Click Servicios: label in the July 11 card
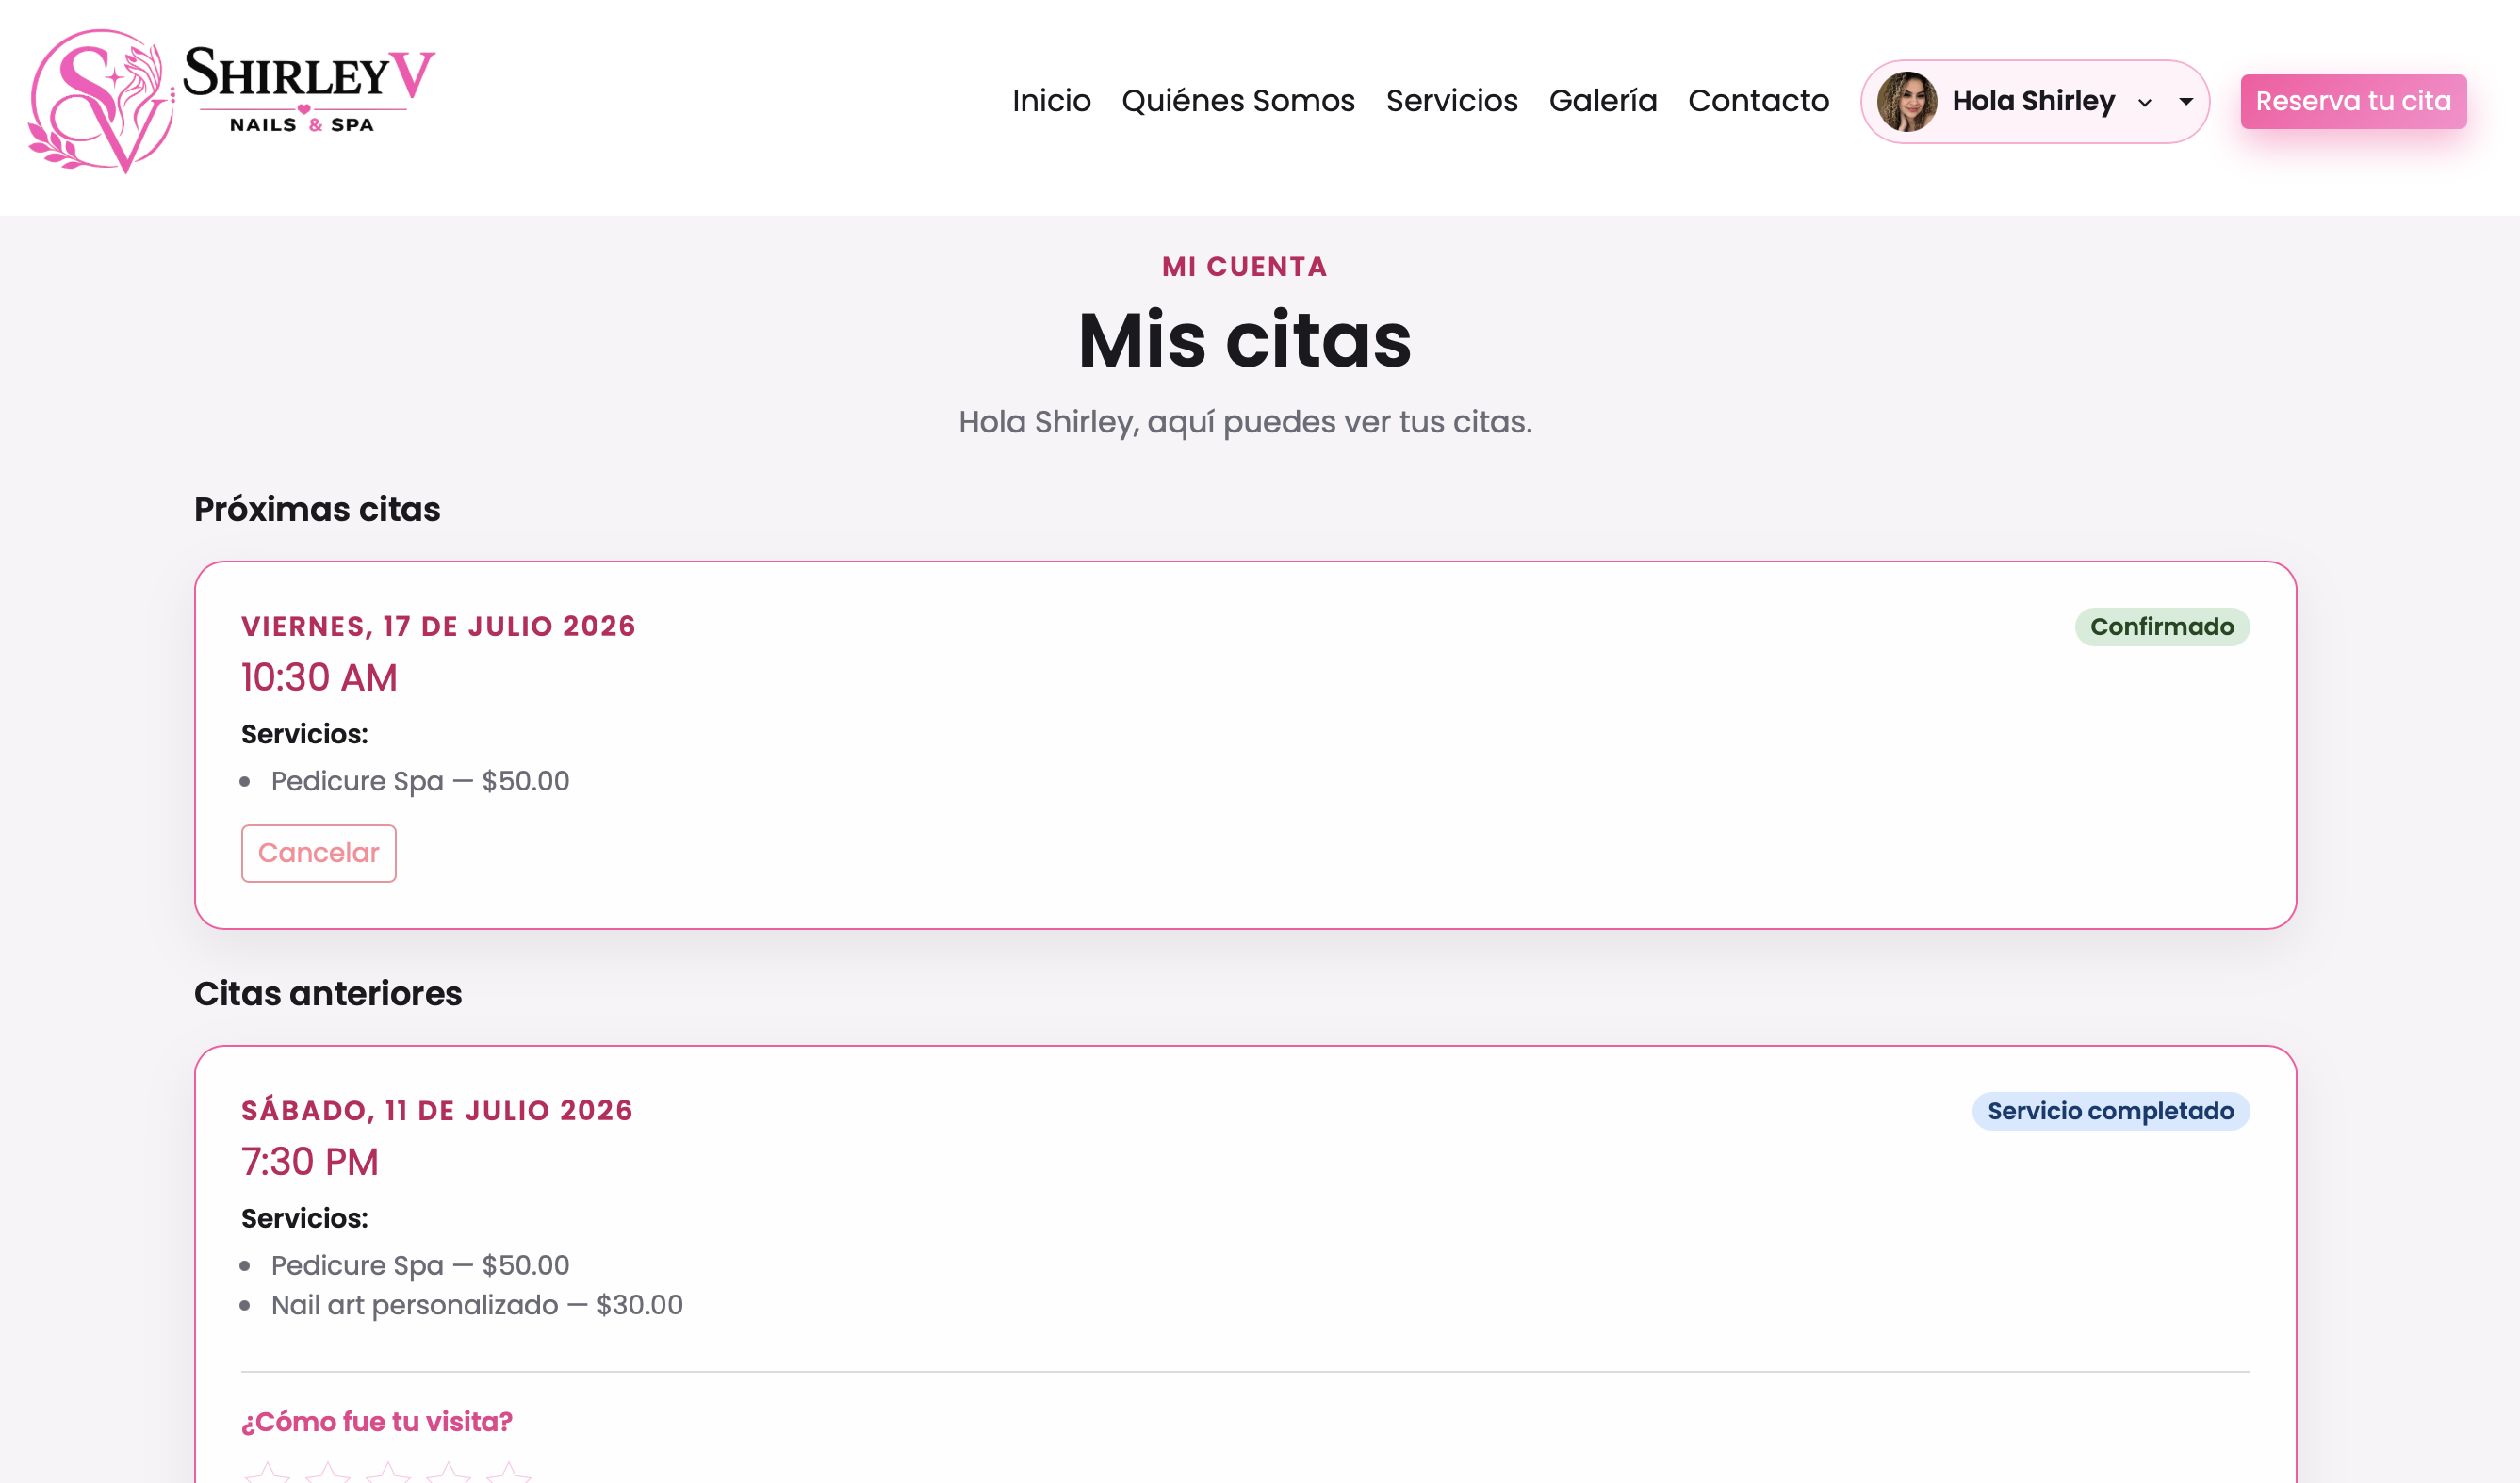Viewport: 2520px width, 1483px height. point(304,1218)
